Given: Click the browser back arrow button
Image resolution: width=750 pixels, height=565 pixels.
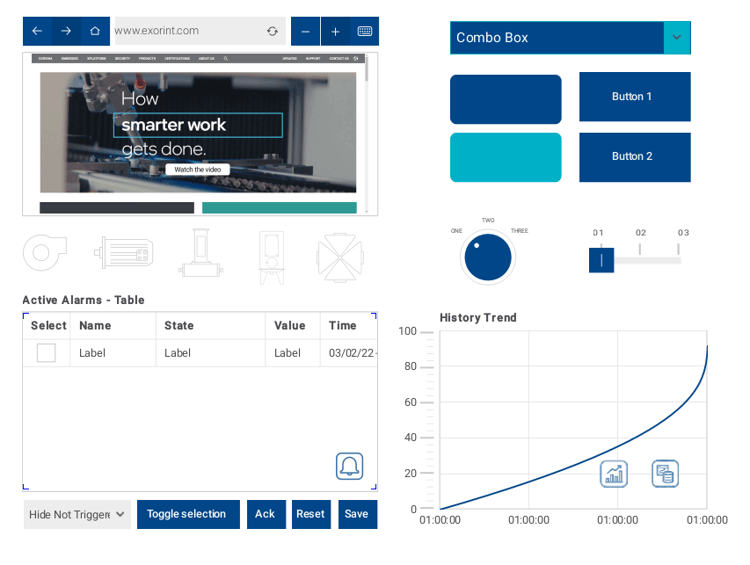Looking at the screenshot, I should click(x=37, y=31).
